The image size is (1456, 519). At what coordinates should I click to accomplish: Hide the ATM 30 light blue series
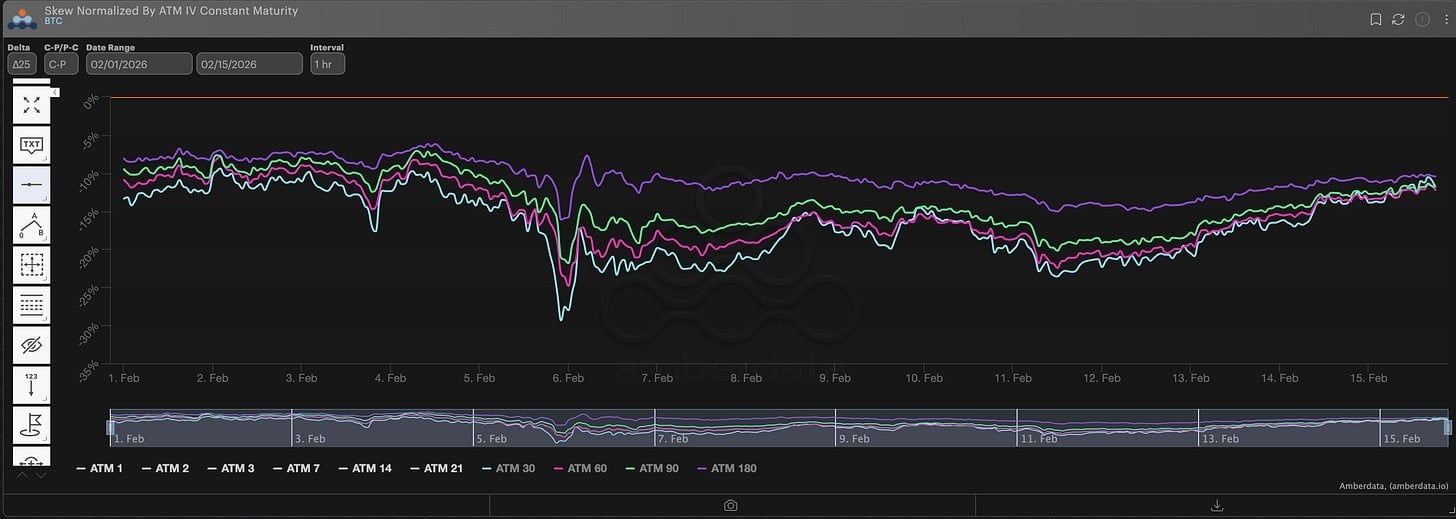click(x=508, y=468)
